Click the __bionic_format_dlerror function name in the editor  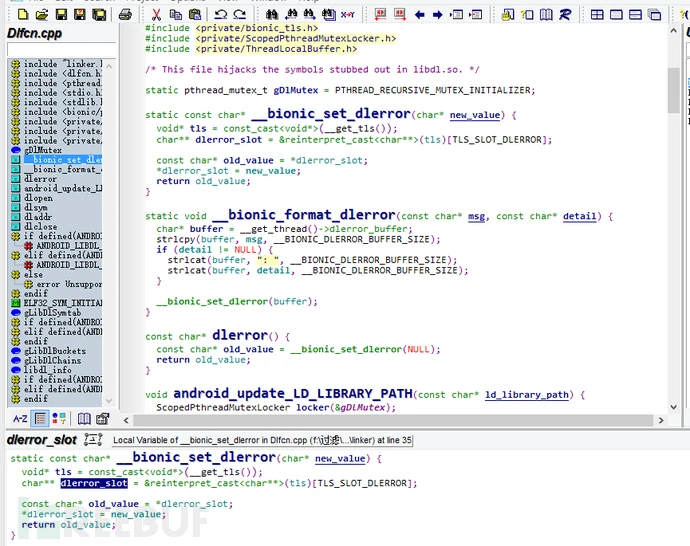304,214
